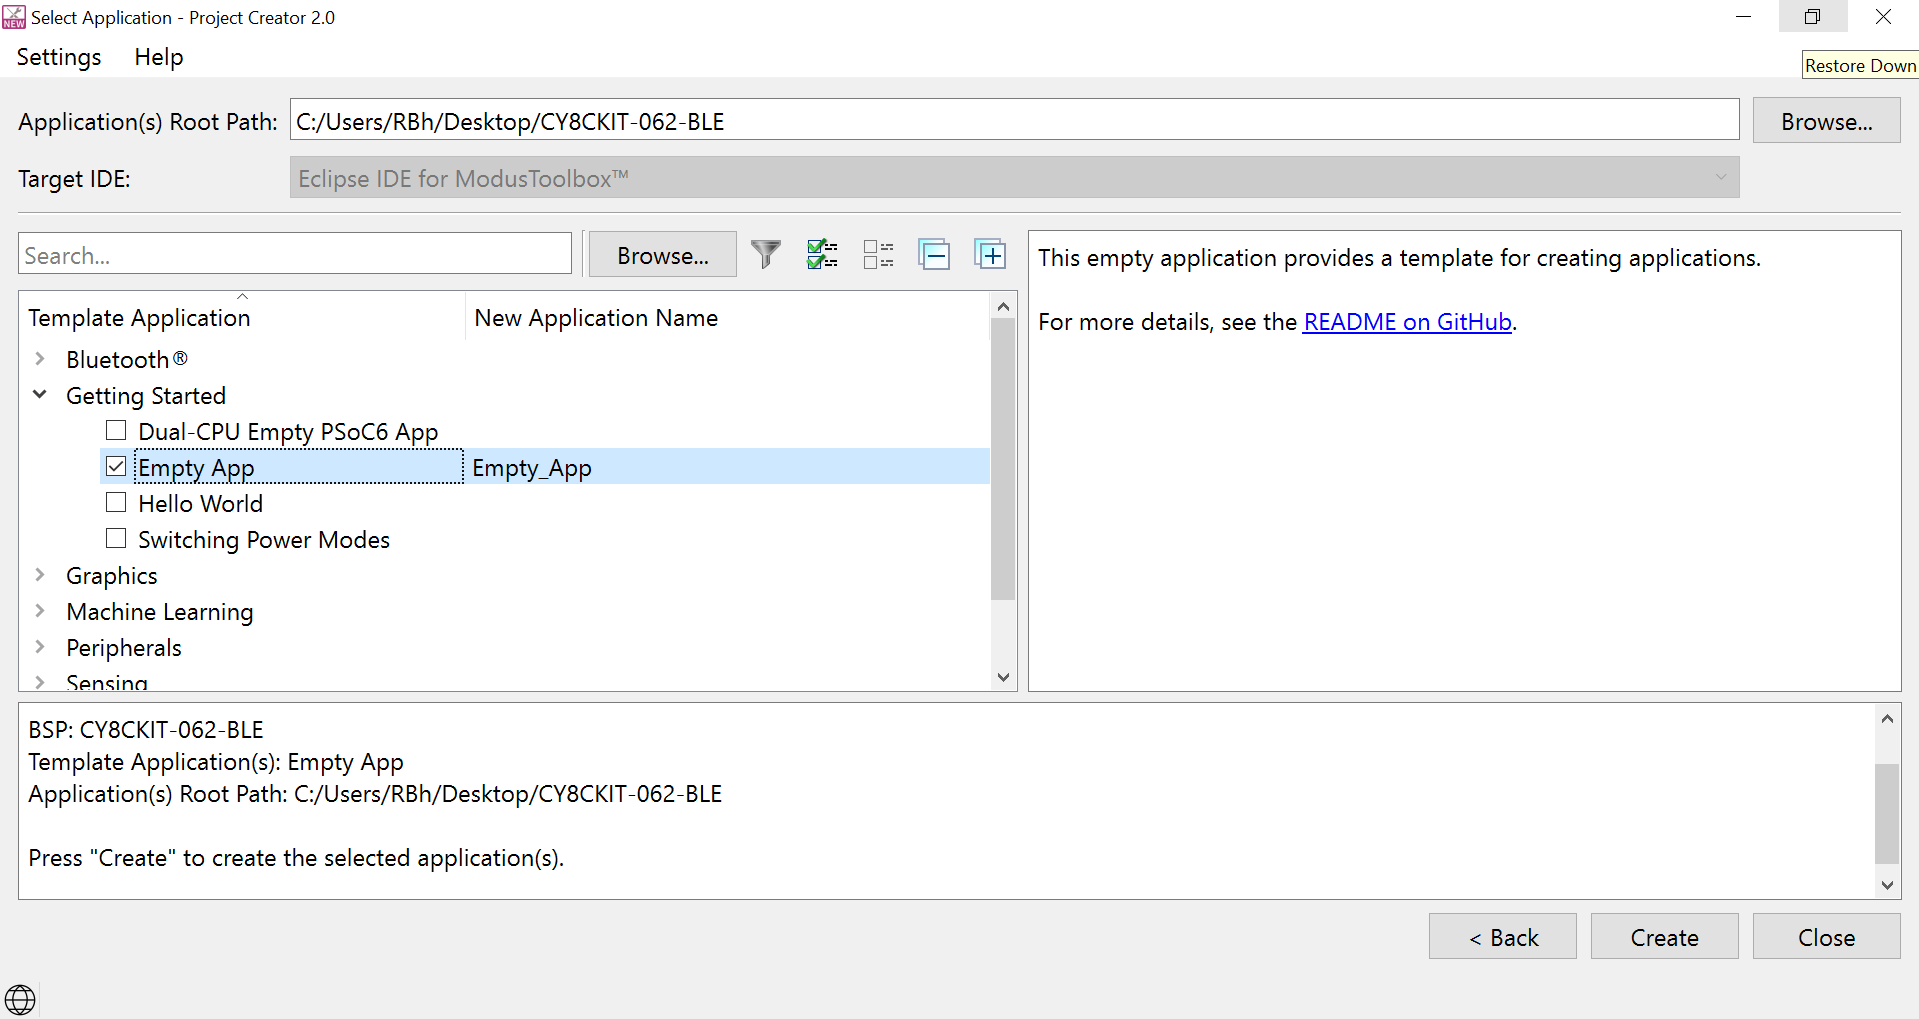Expand the Graphics category

(x=40, y=575)
